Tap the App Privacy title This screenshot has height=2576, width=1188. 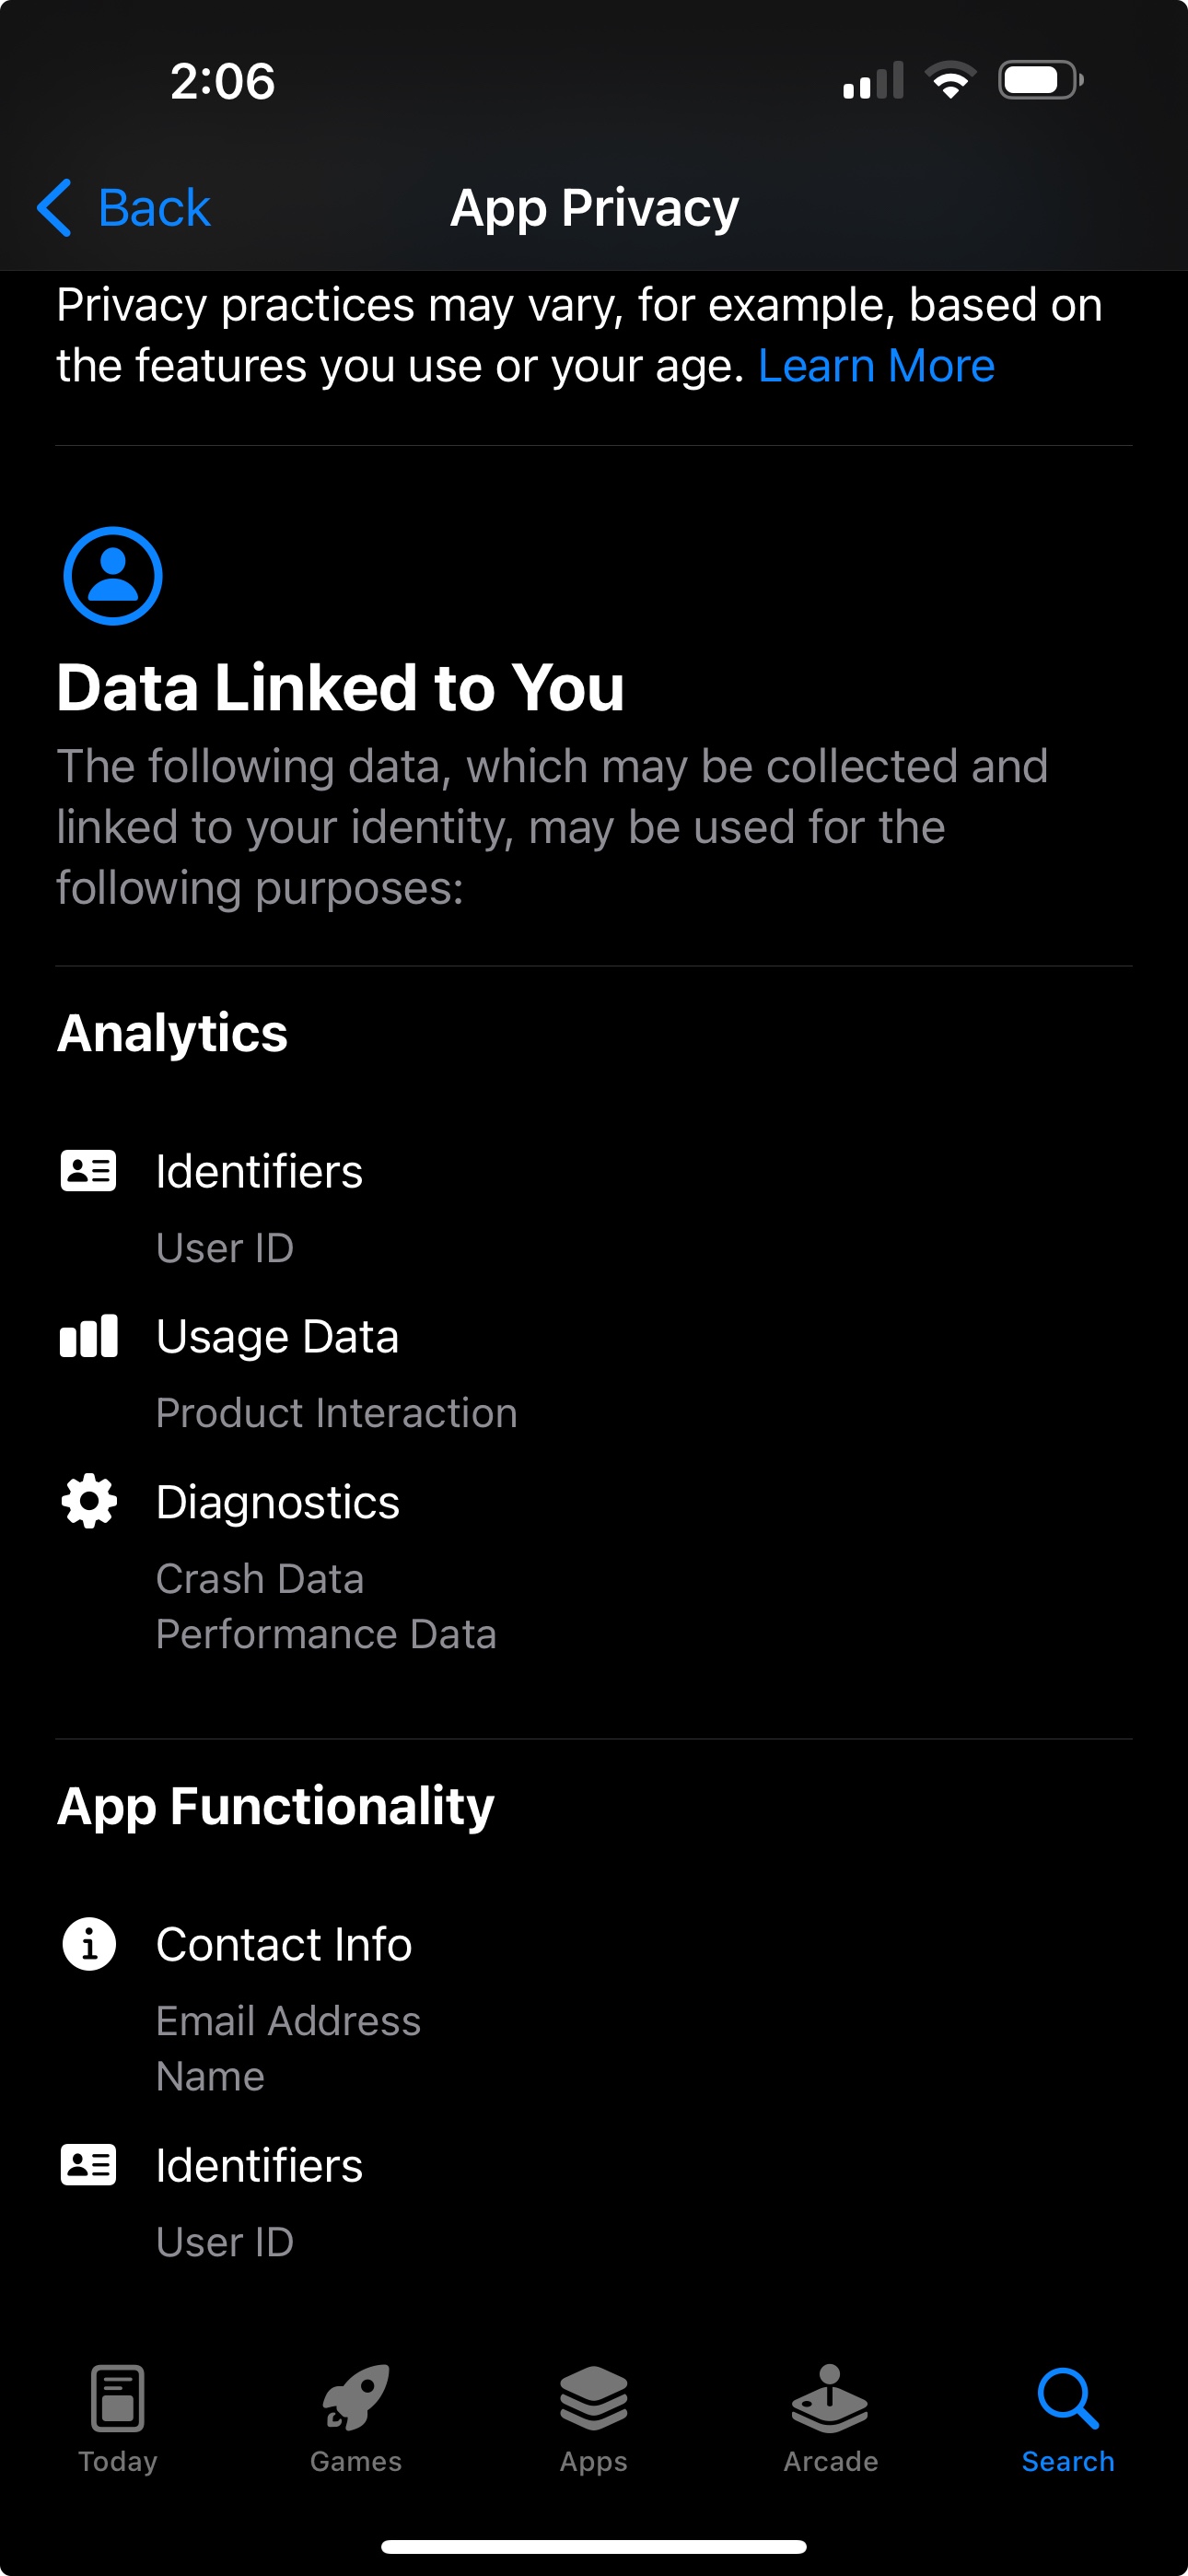[594, 208]
